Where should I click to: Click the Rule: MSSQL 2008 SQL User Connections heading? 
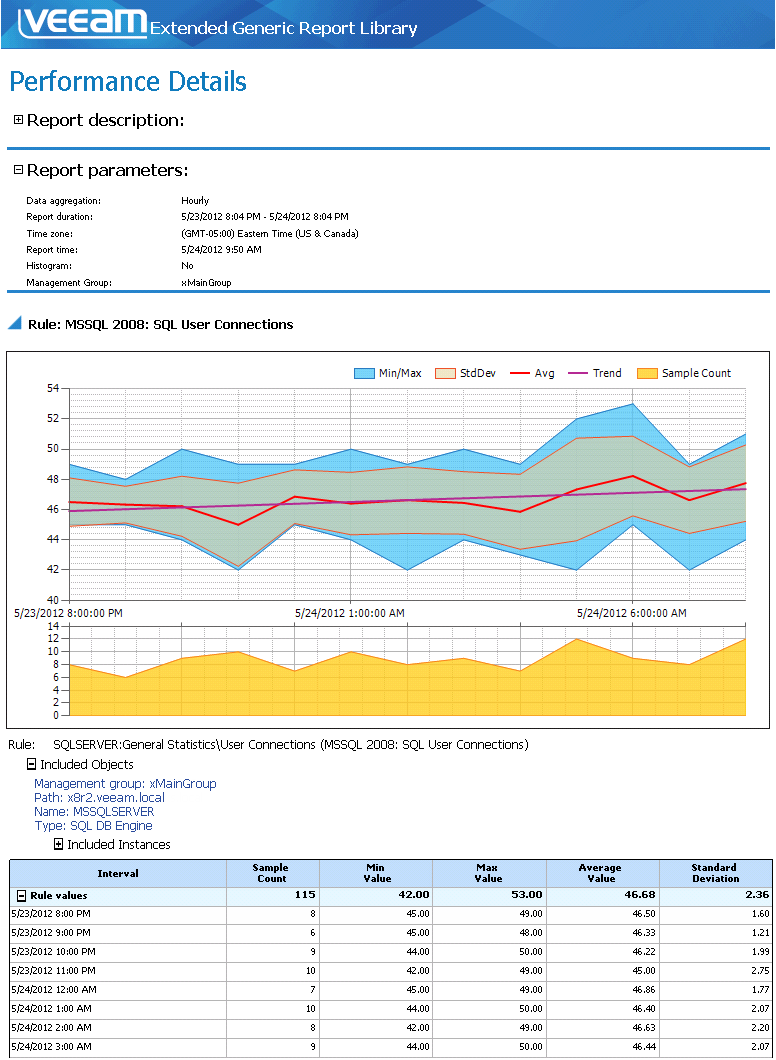pyautogui.click(x=161, y=324)
